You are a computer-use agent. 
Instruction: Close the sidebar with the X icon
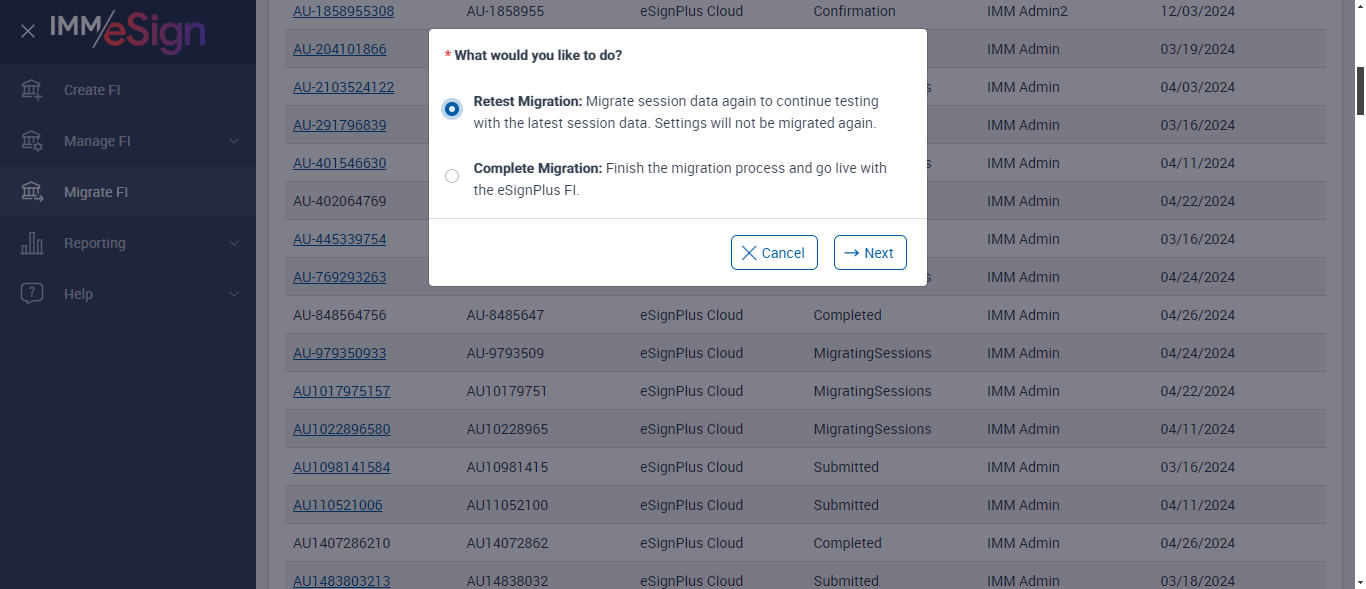coord(28,31)
